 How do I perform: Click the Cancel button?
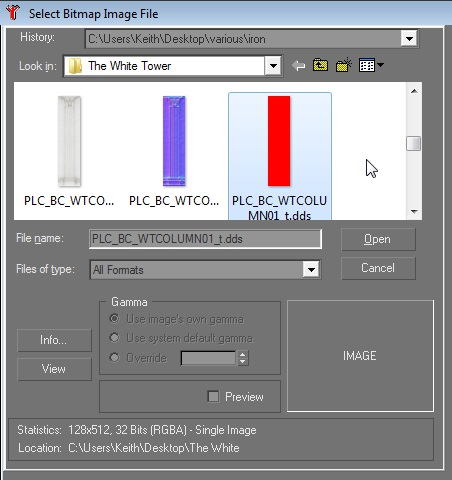click(x=378, y=268)
